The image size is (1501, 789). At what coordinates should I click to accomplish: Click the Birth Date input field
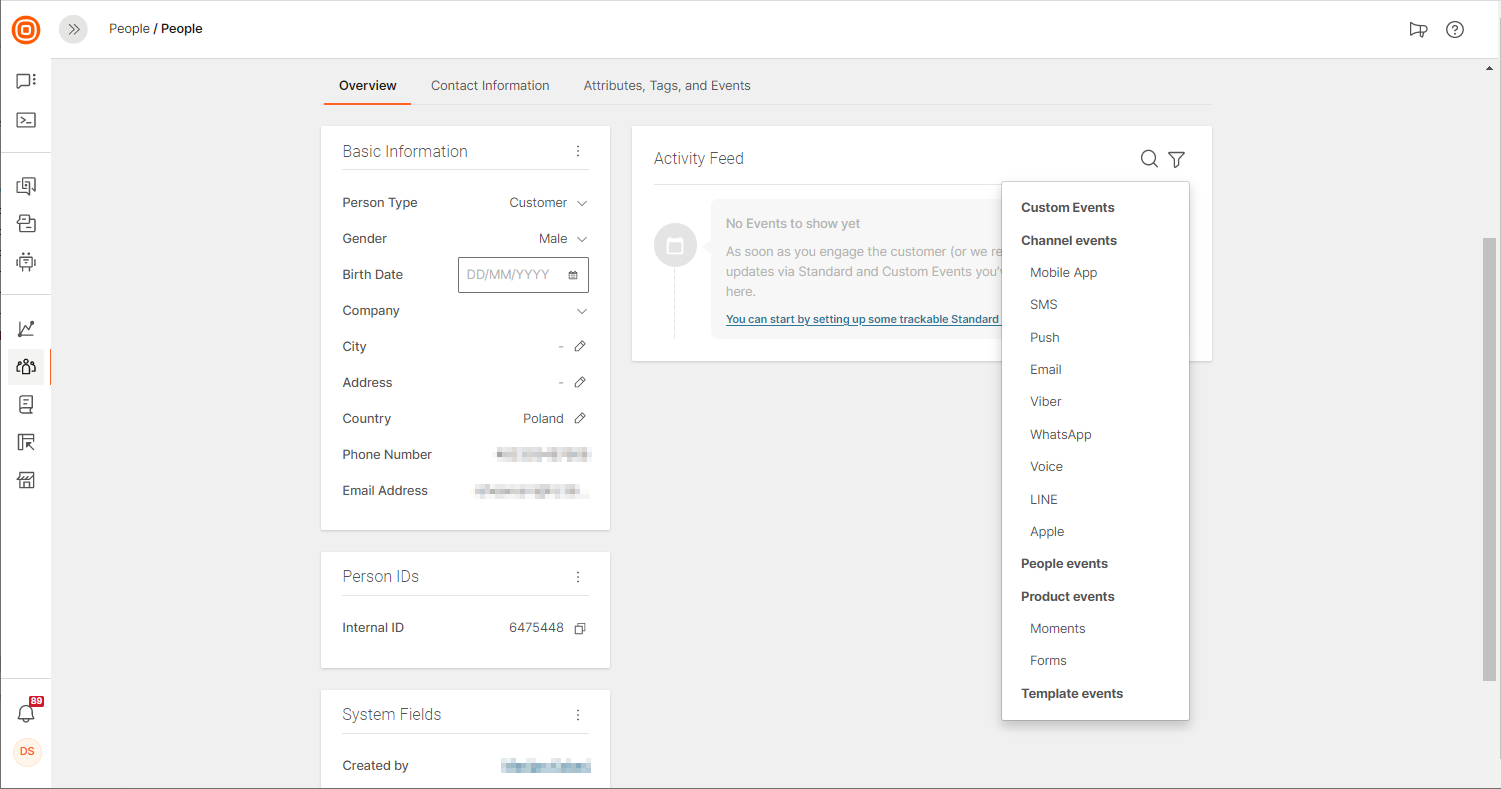514,275
